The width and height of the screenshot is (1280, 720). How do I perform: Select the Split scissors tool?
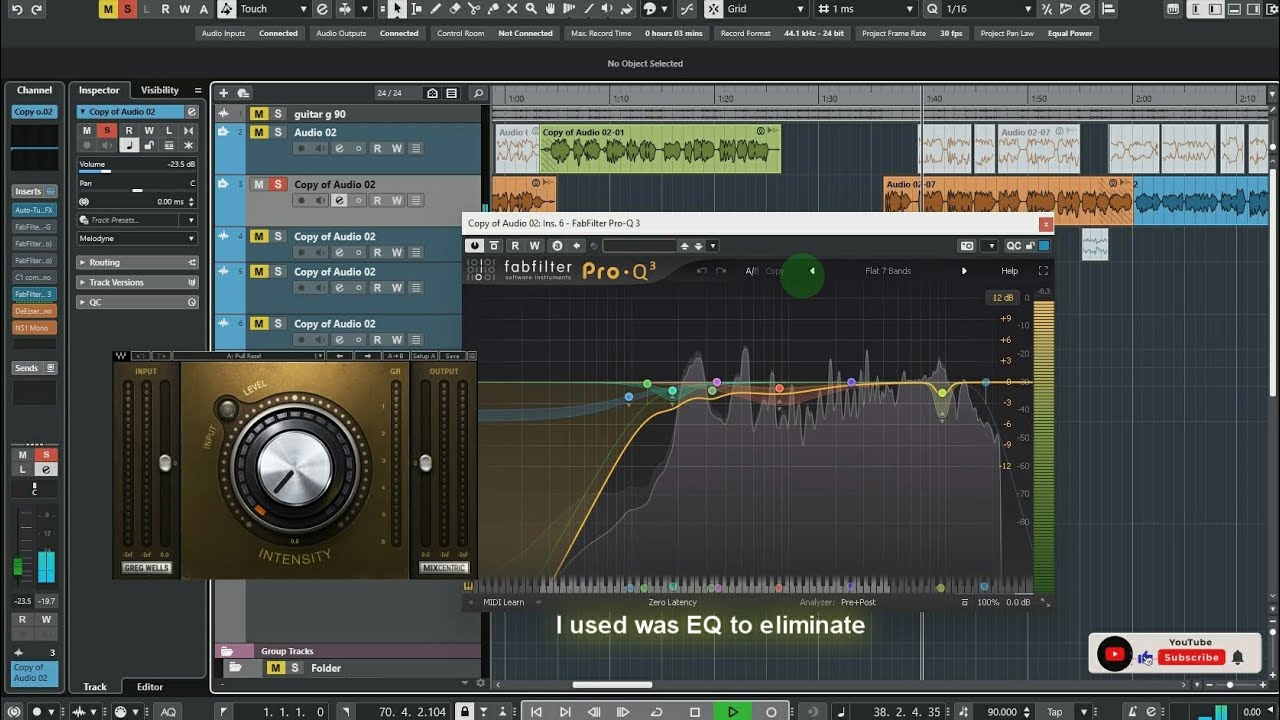tap(474, 9)
